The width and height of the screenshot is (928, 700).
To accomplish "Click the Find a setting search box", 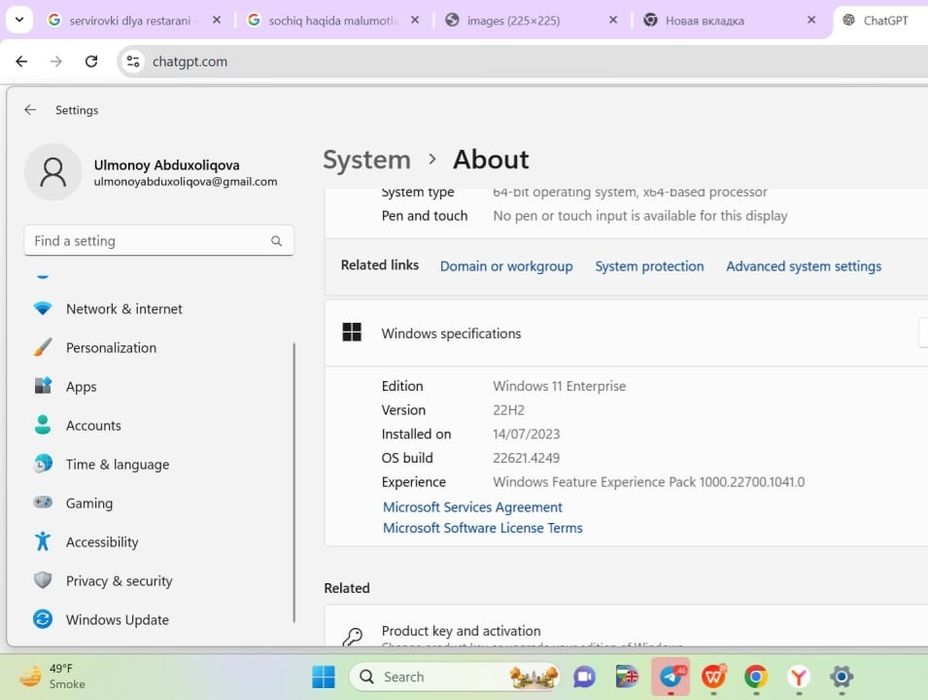I will point(150,241).
